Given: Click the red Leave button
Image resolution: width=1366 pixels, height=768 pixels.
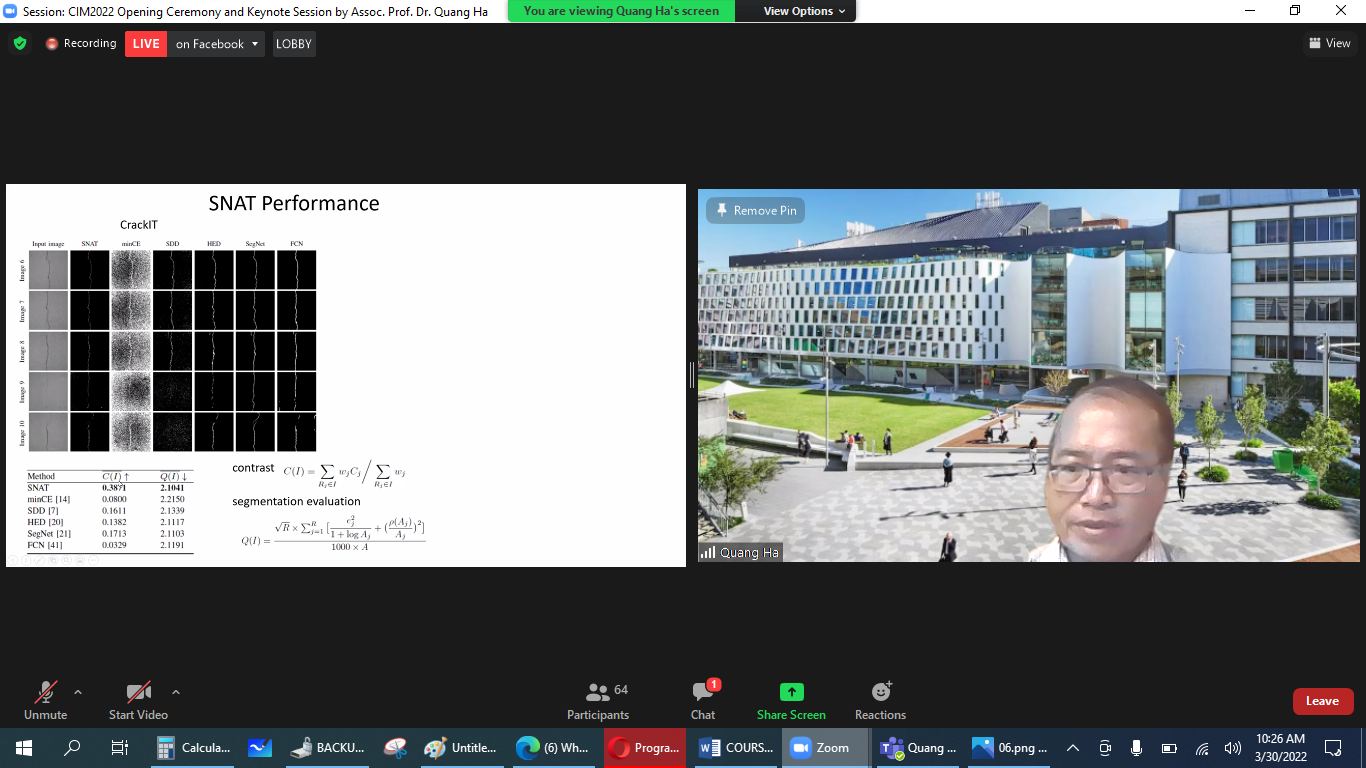Looking at the screenshot, I should click(1322, 701).
